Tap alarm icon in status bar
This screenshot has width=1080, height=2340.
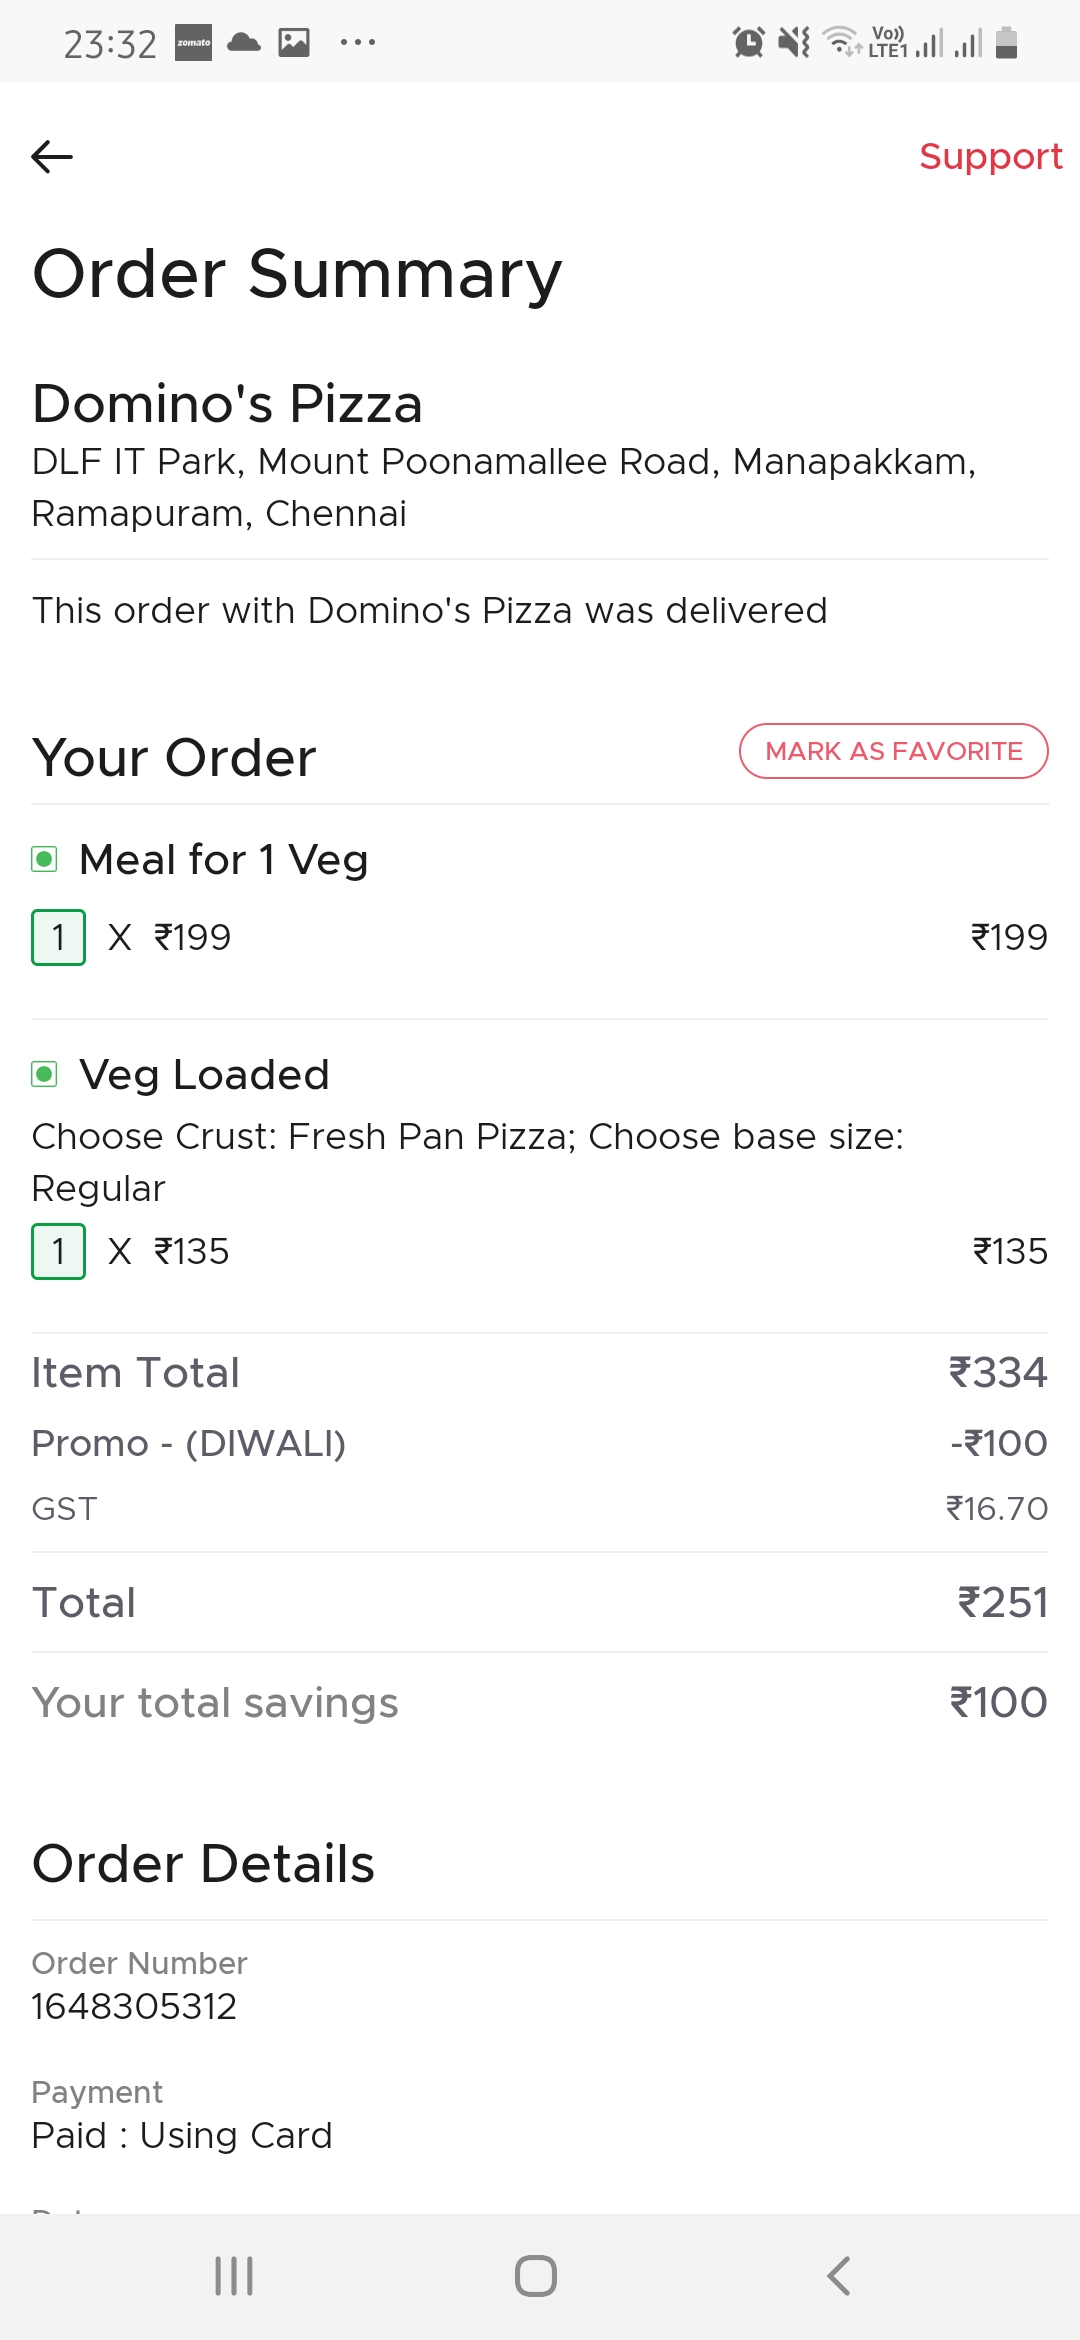tap(748, 43)
